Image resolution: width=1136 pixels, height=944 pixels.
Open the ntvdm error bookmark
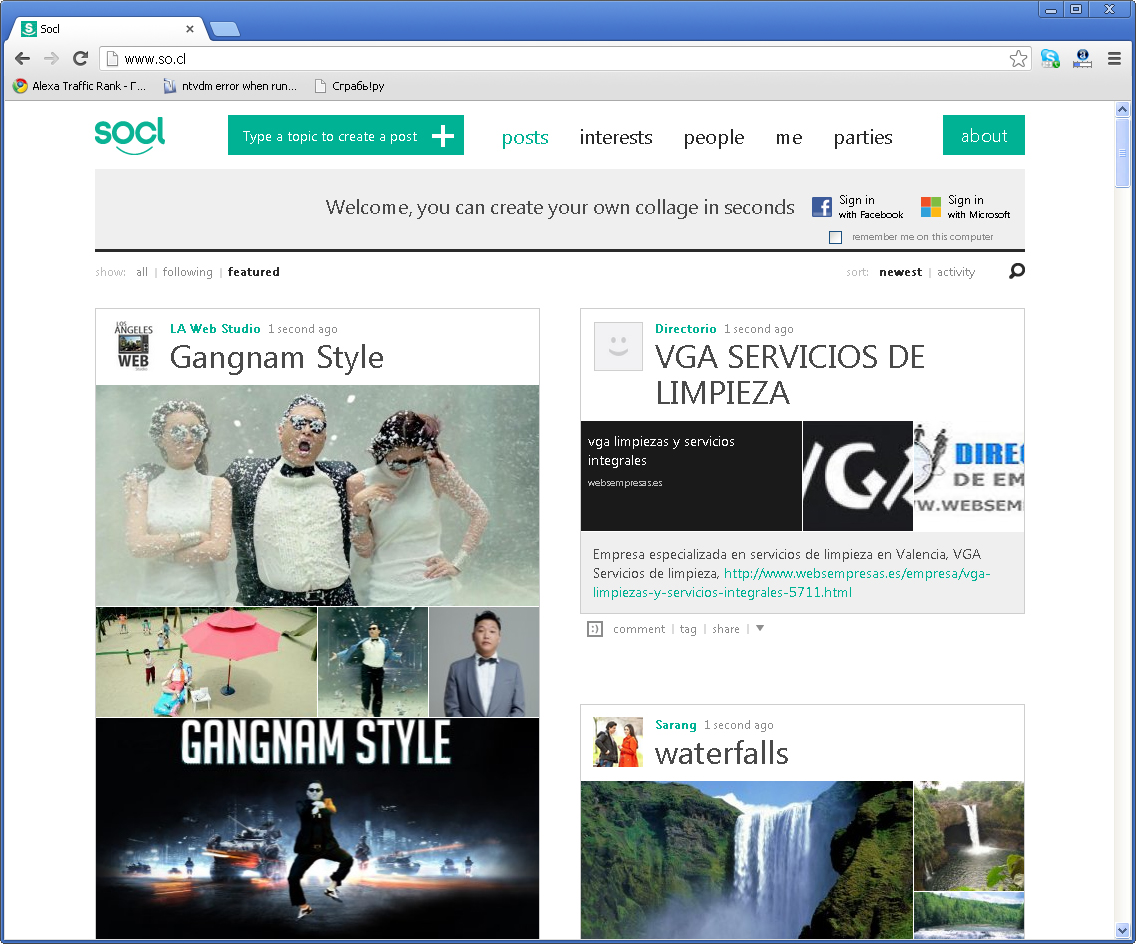click(x=230, y=86)
